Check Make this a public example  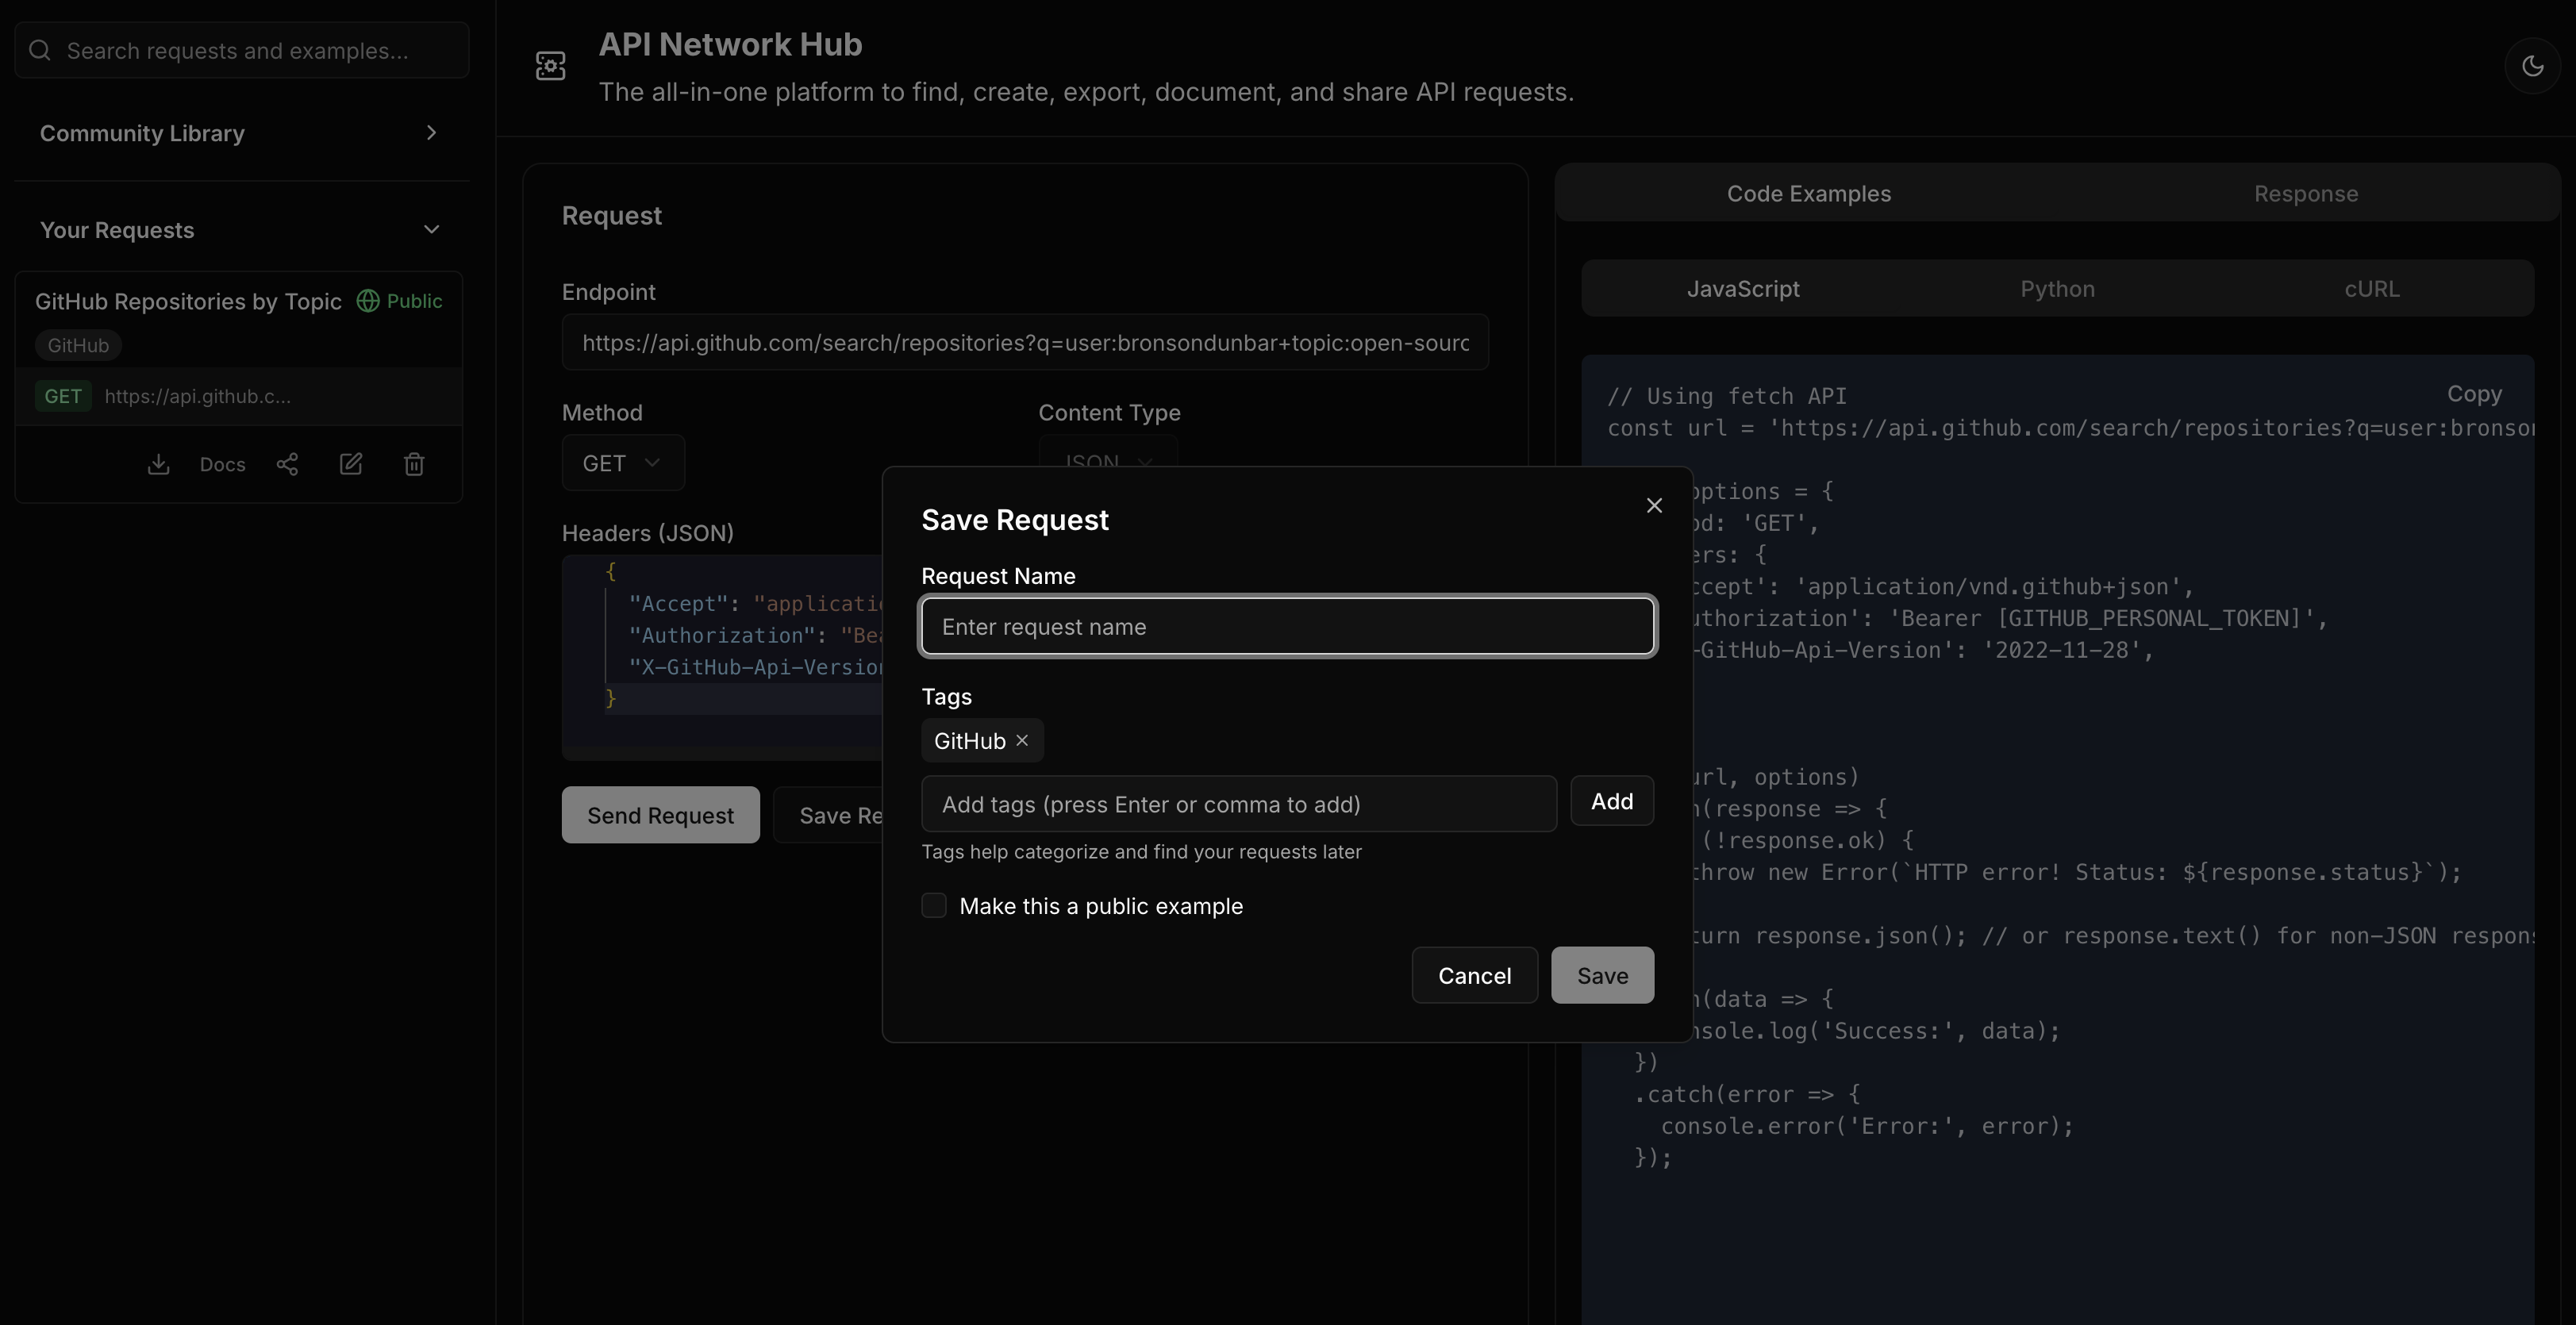[x=933, y=905]
